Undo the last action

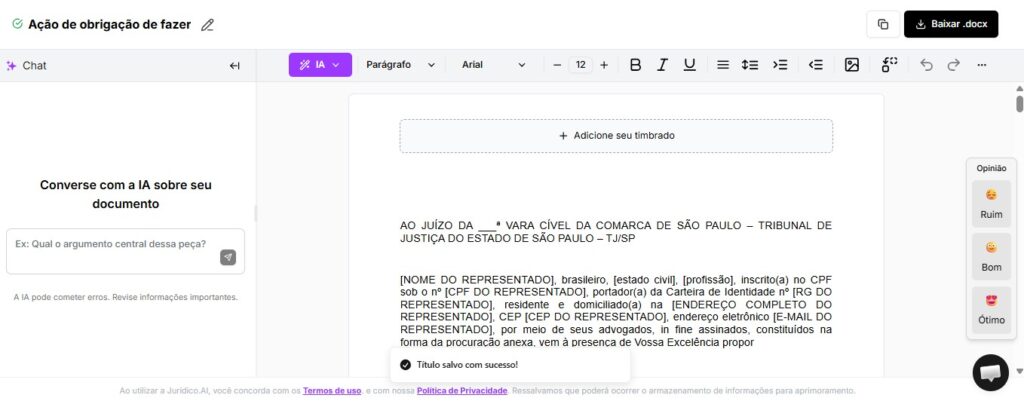coord(926,65)
